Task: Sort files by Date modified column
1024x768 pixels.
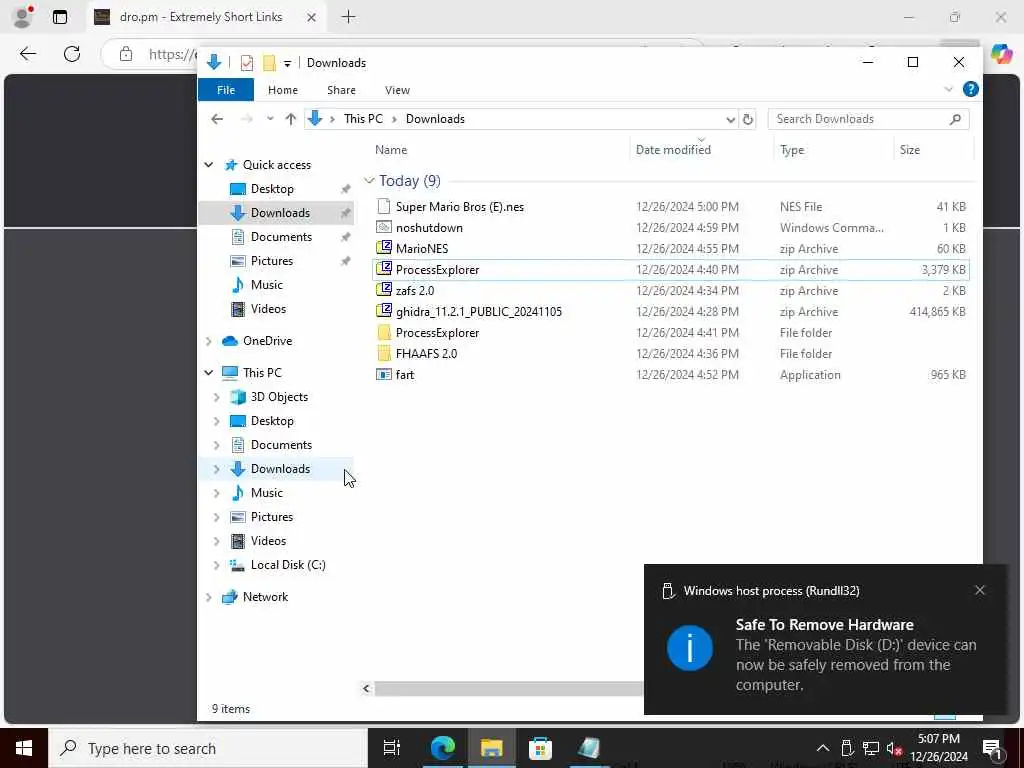Action: point(673,150)
